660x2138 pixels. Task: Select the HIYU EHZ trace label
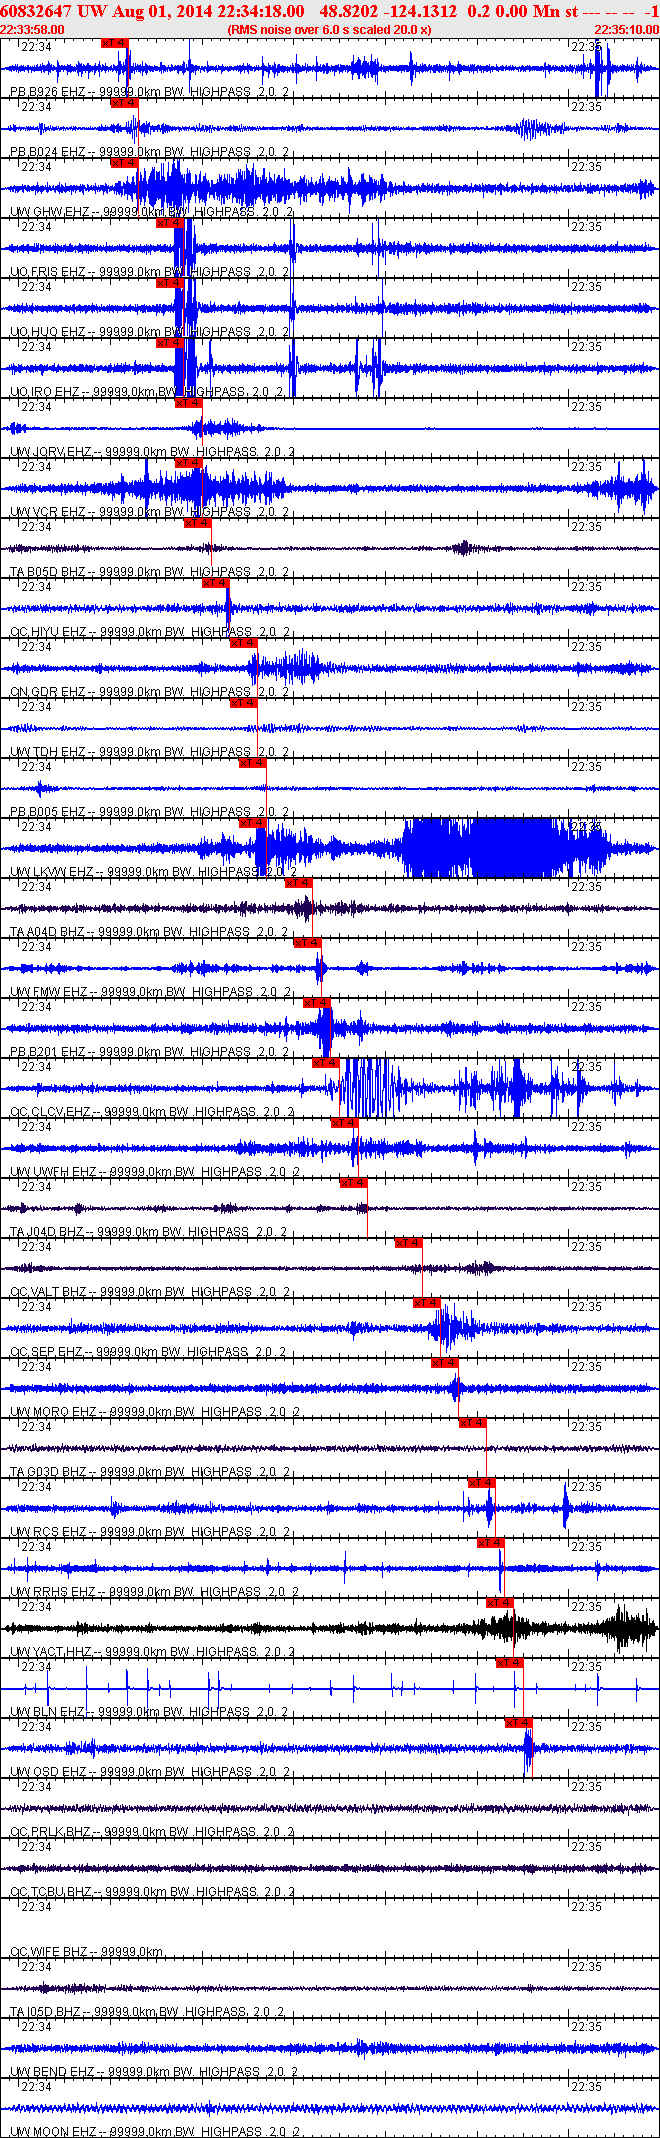(149, 632)
